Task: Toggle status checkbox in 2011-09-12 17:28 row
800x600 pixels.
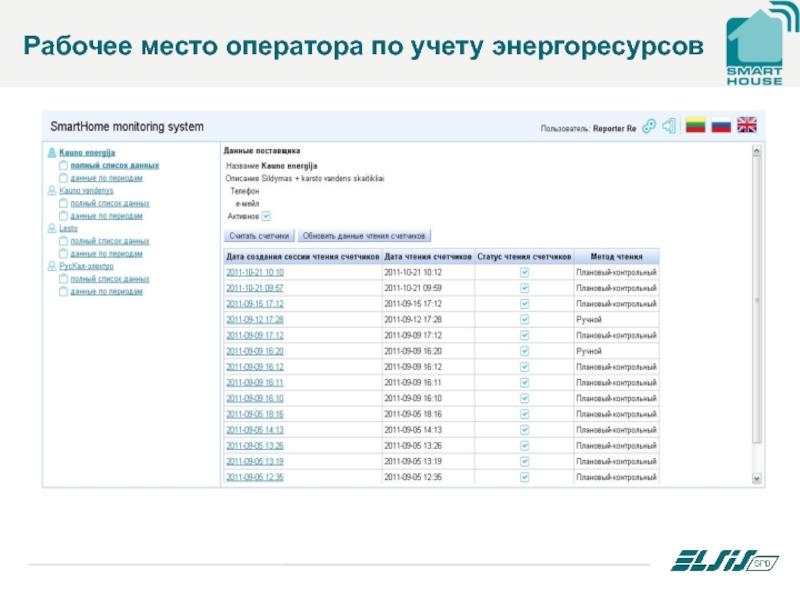Action: tap(524, 320)
